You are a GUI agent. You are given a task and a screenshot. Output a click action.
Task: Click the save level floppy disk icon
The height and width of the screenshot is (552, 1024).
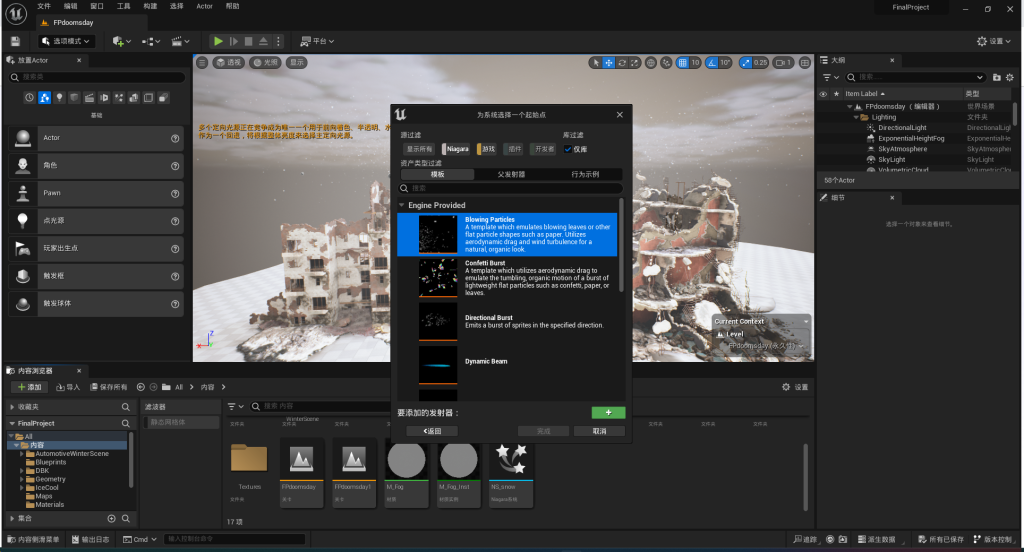pyautogui.click(x=15, y=41)
